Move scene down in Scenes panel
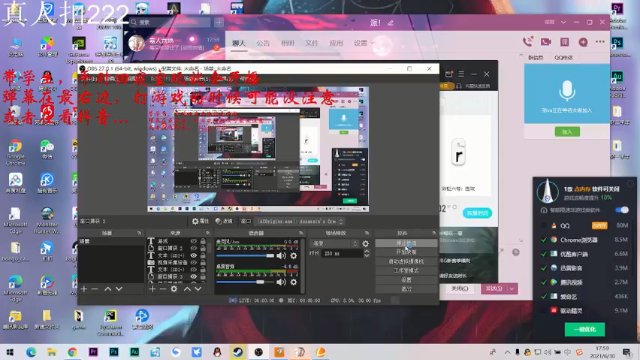 pos(119,289)
